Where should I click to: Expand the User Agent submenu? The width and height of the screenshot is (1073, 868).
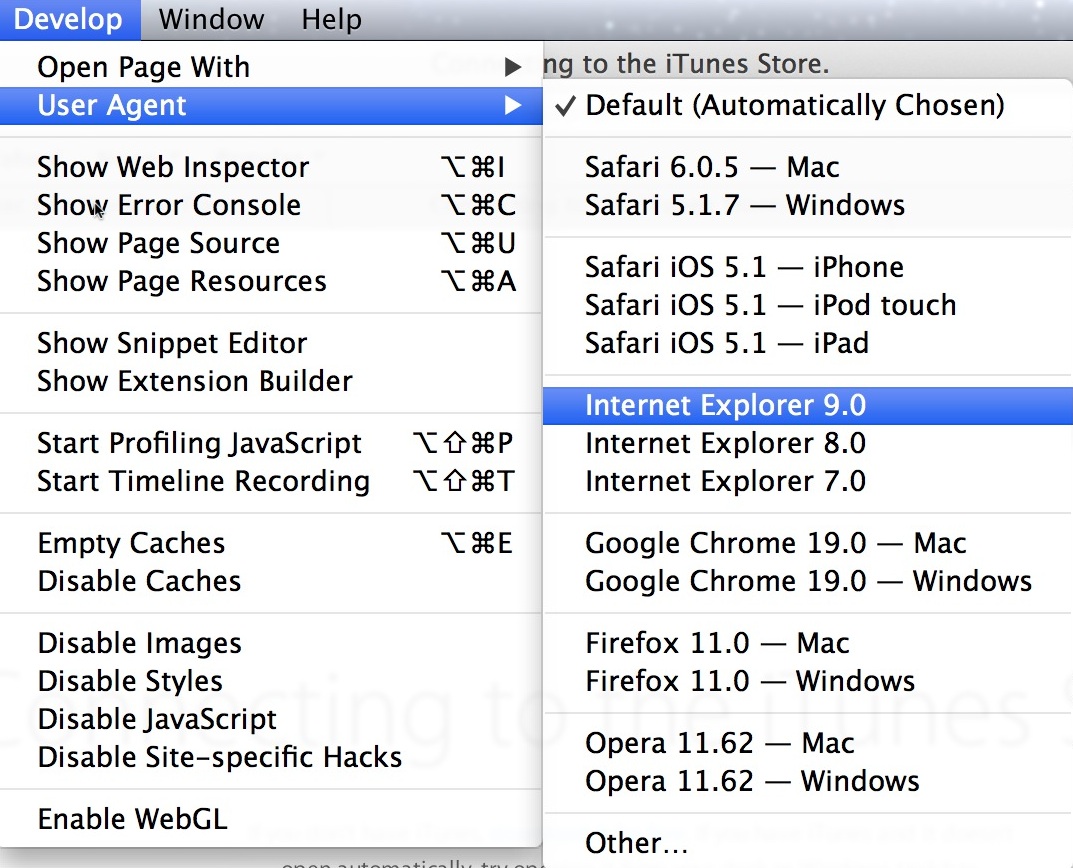(111, 105)
